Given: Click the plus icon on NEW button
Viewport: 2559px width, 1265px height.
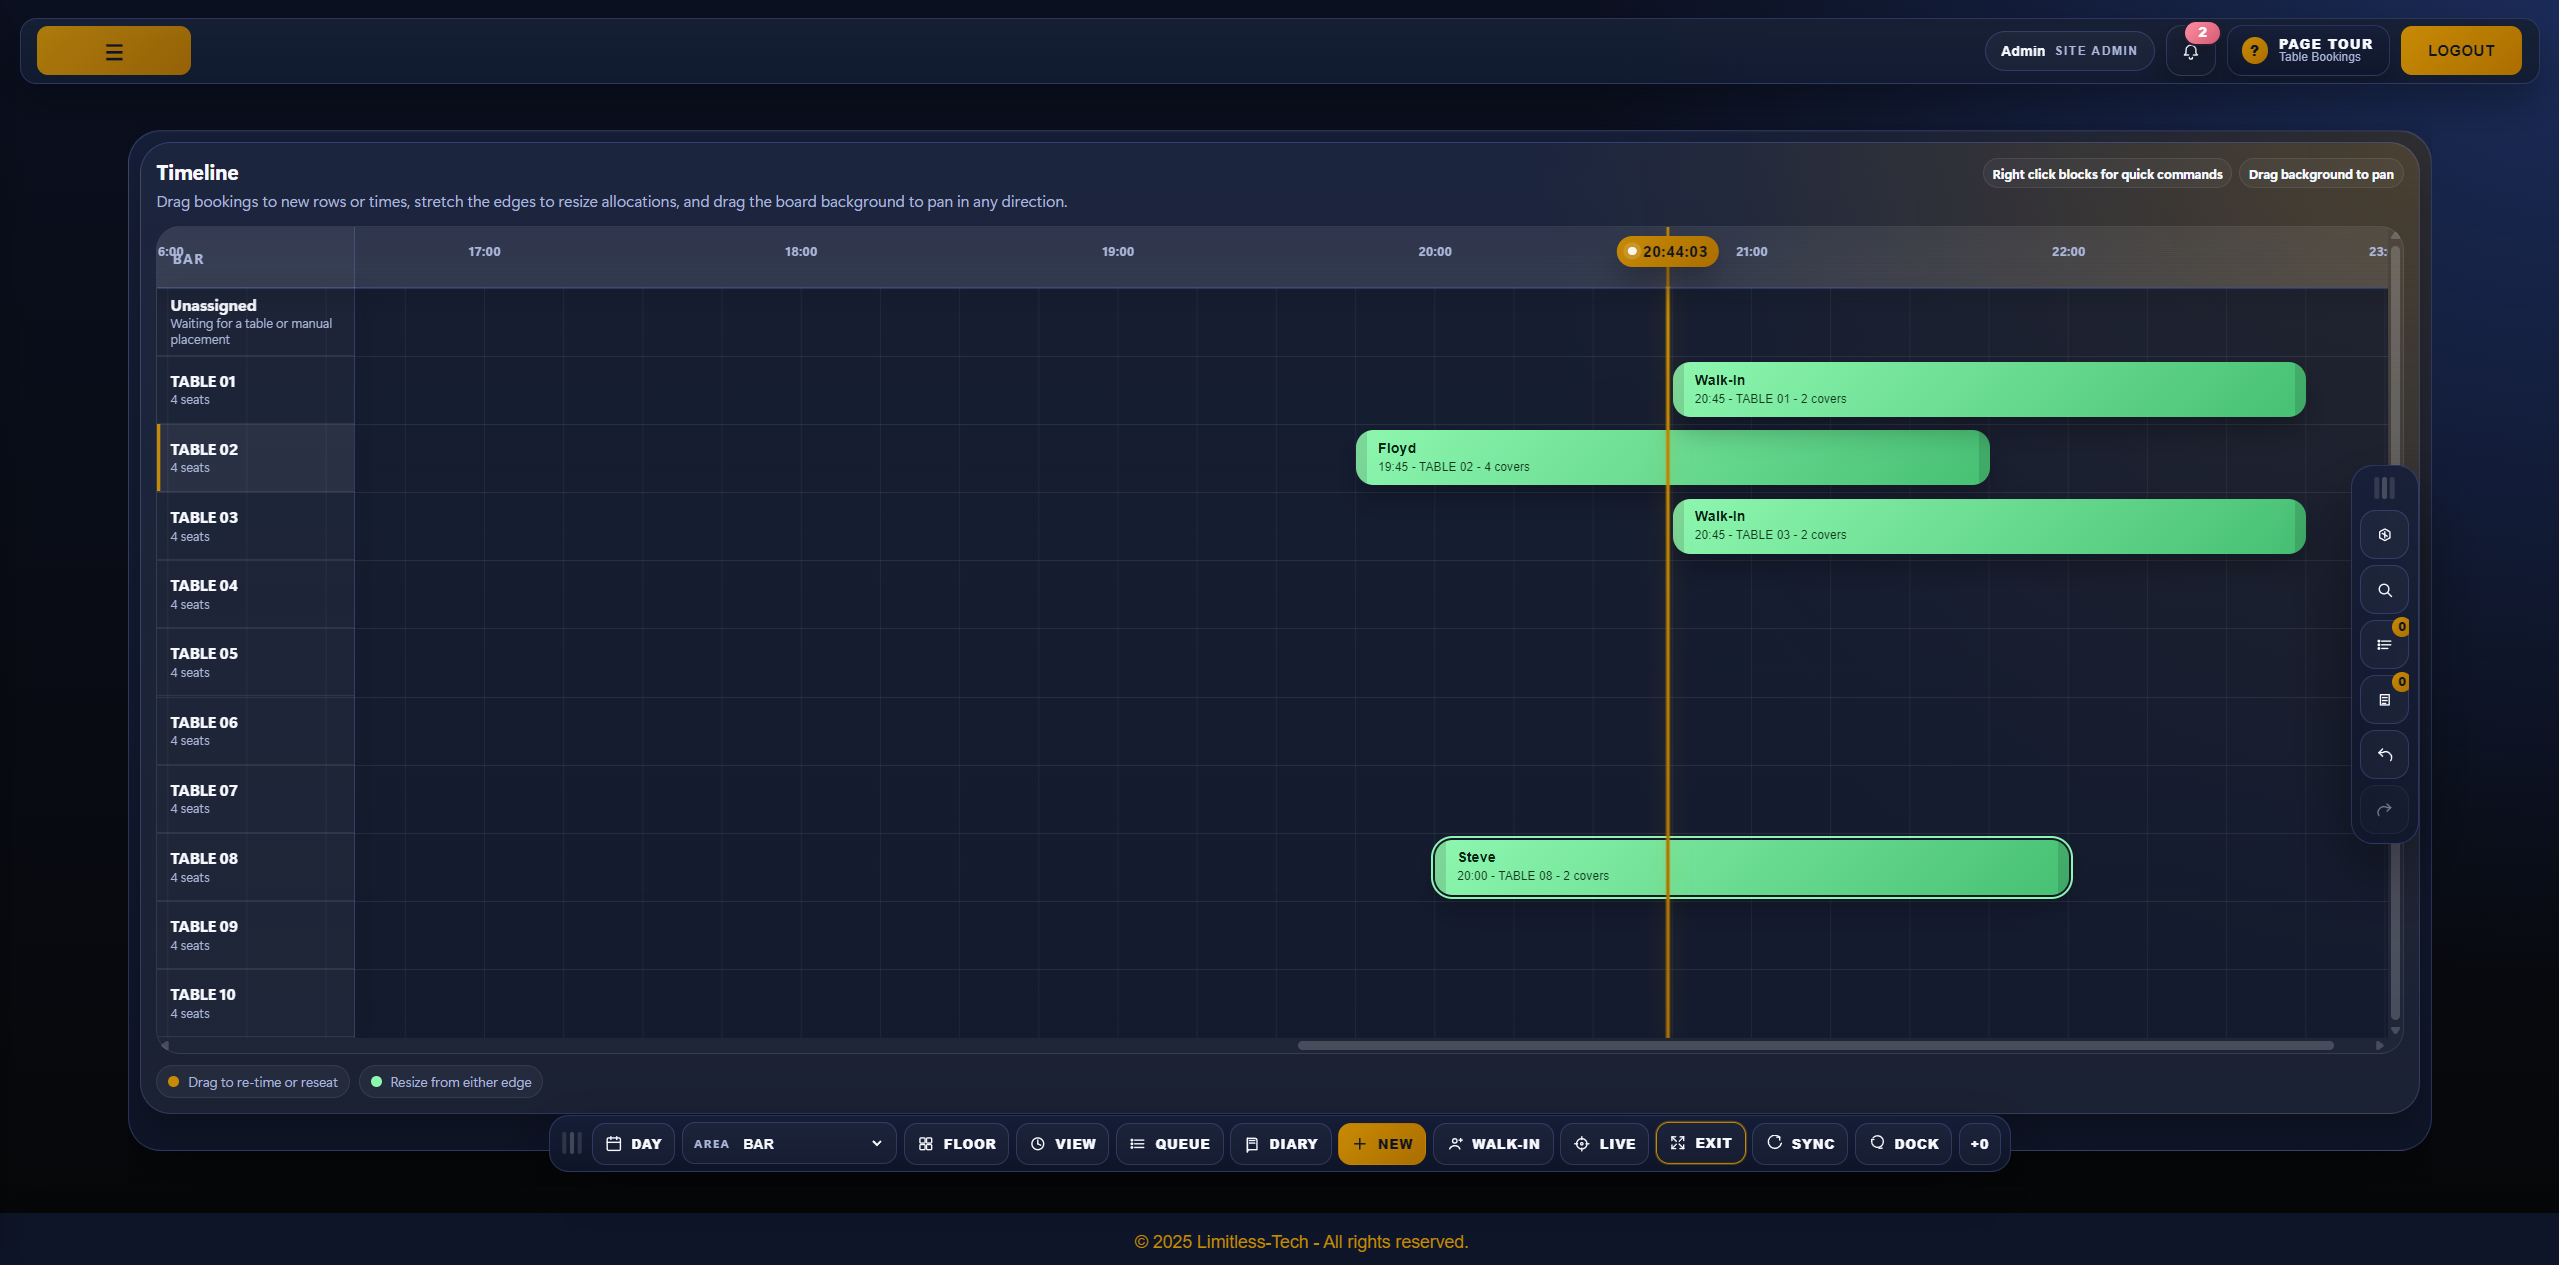Looking at the screenshot, I should click(1359, 1144).
